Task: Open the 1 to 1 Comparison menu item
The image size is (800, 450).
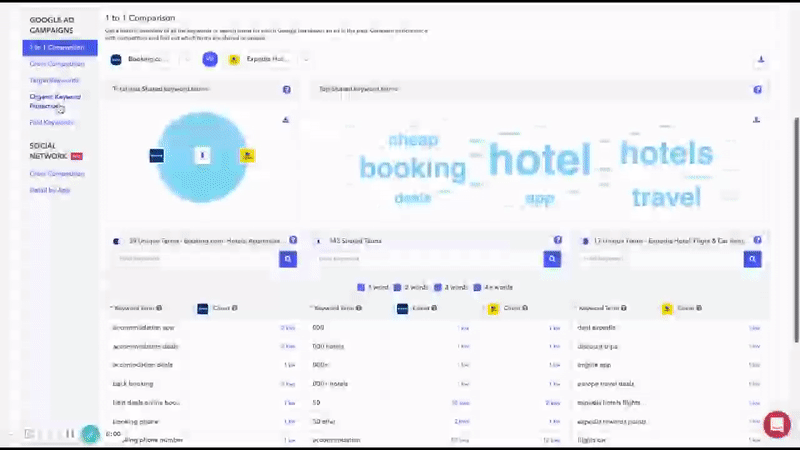Action: [x=60, y=47]
